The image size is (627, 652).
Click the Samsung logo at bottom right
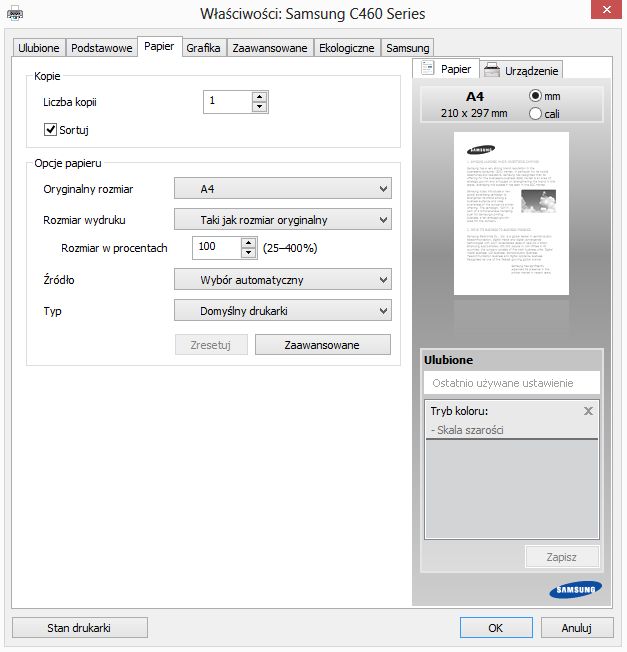click(x=575, y=589)
